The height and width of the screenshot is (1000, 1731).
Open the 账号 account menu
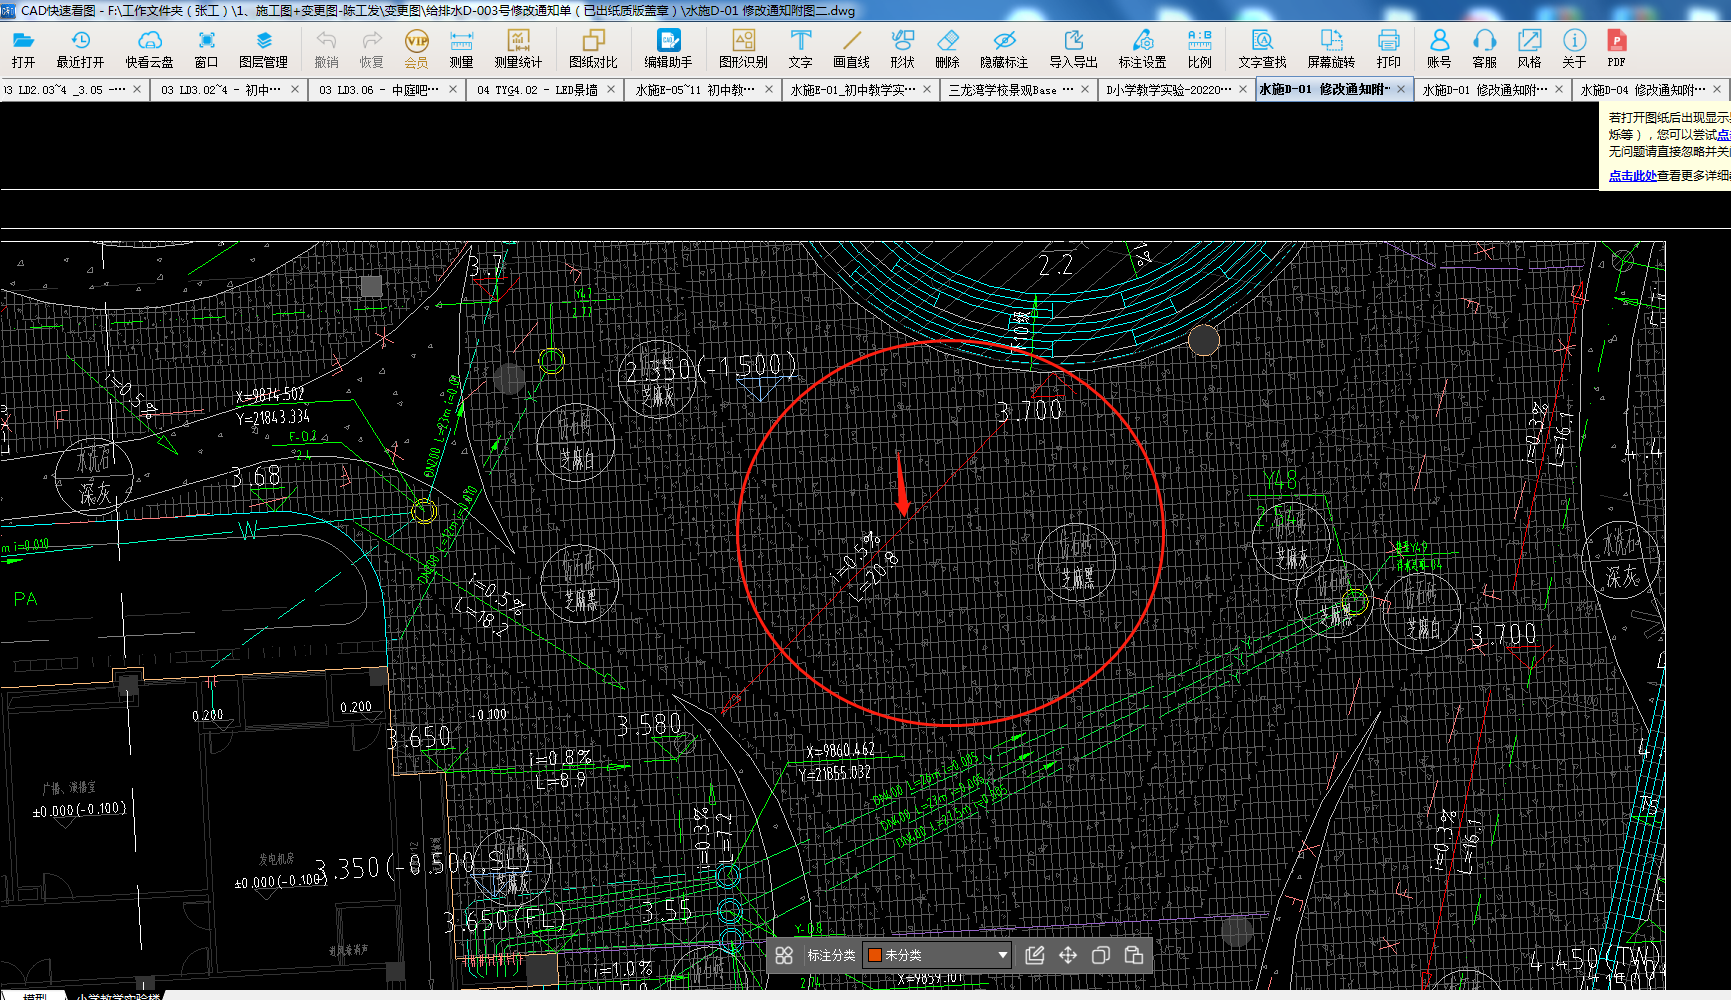pos(1439,49)
